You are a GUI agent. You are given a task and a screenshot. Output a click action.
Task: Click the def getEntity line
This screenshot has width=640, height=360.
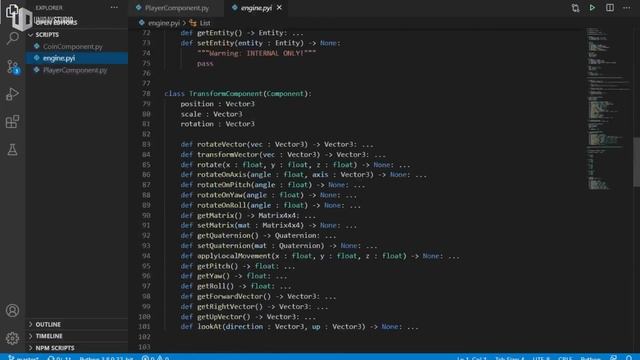(x=242, y=33)
